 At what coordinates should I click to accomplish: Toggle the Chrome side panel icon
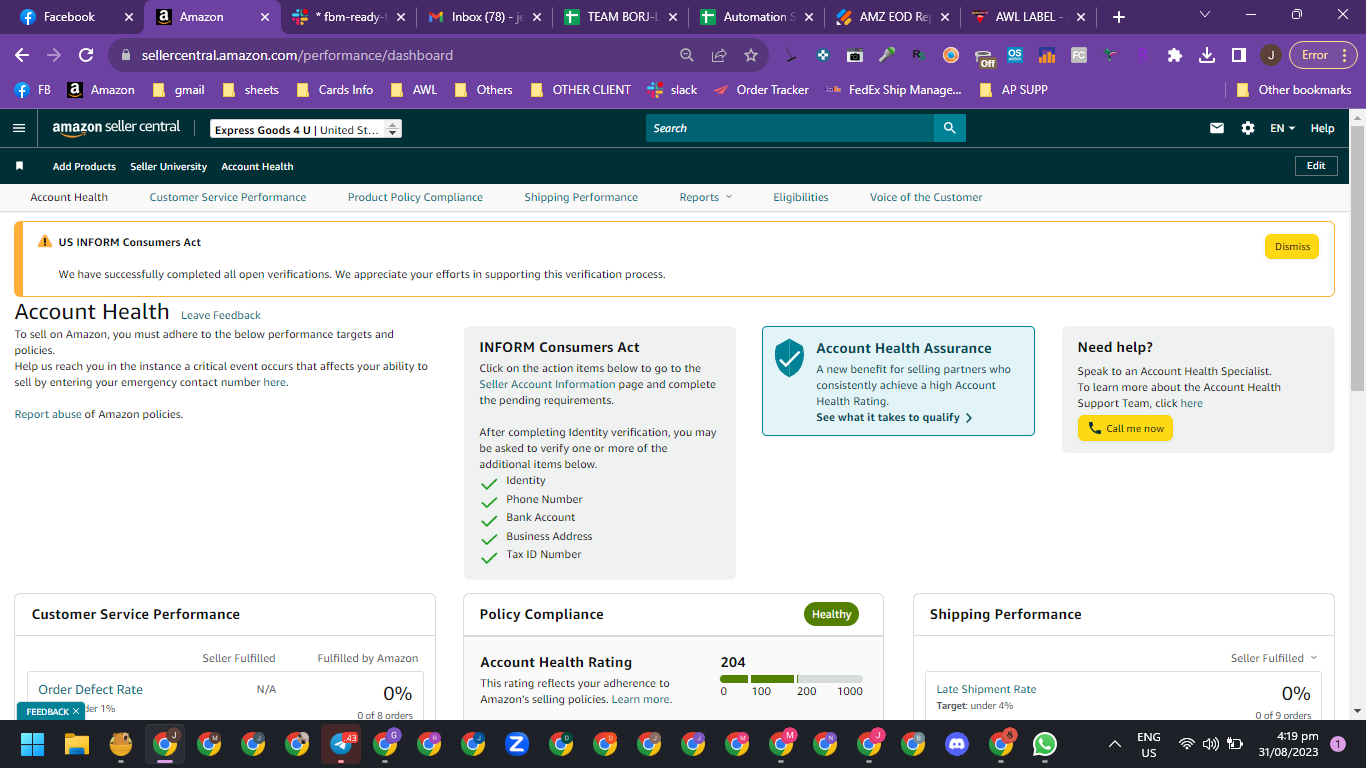pos(1239,55)
